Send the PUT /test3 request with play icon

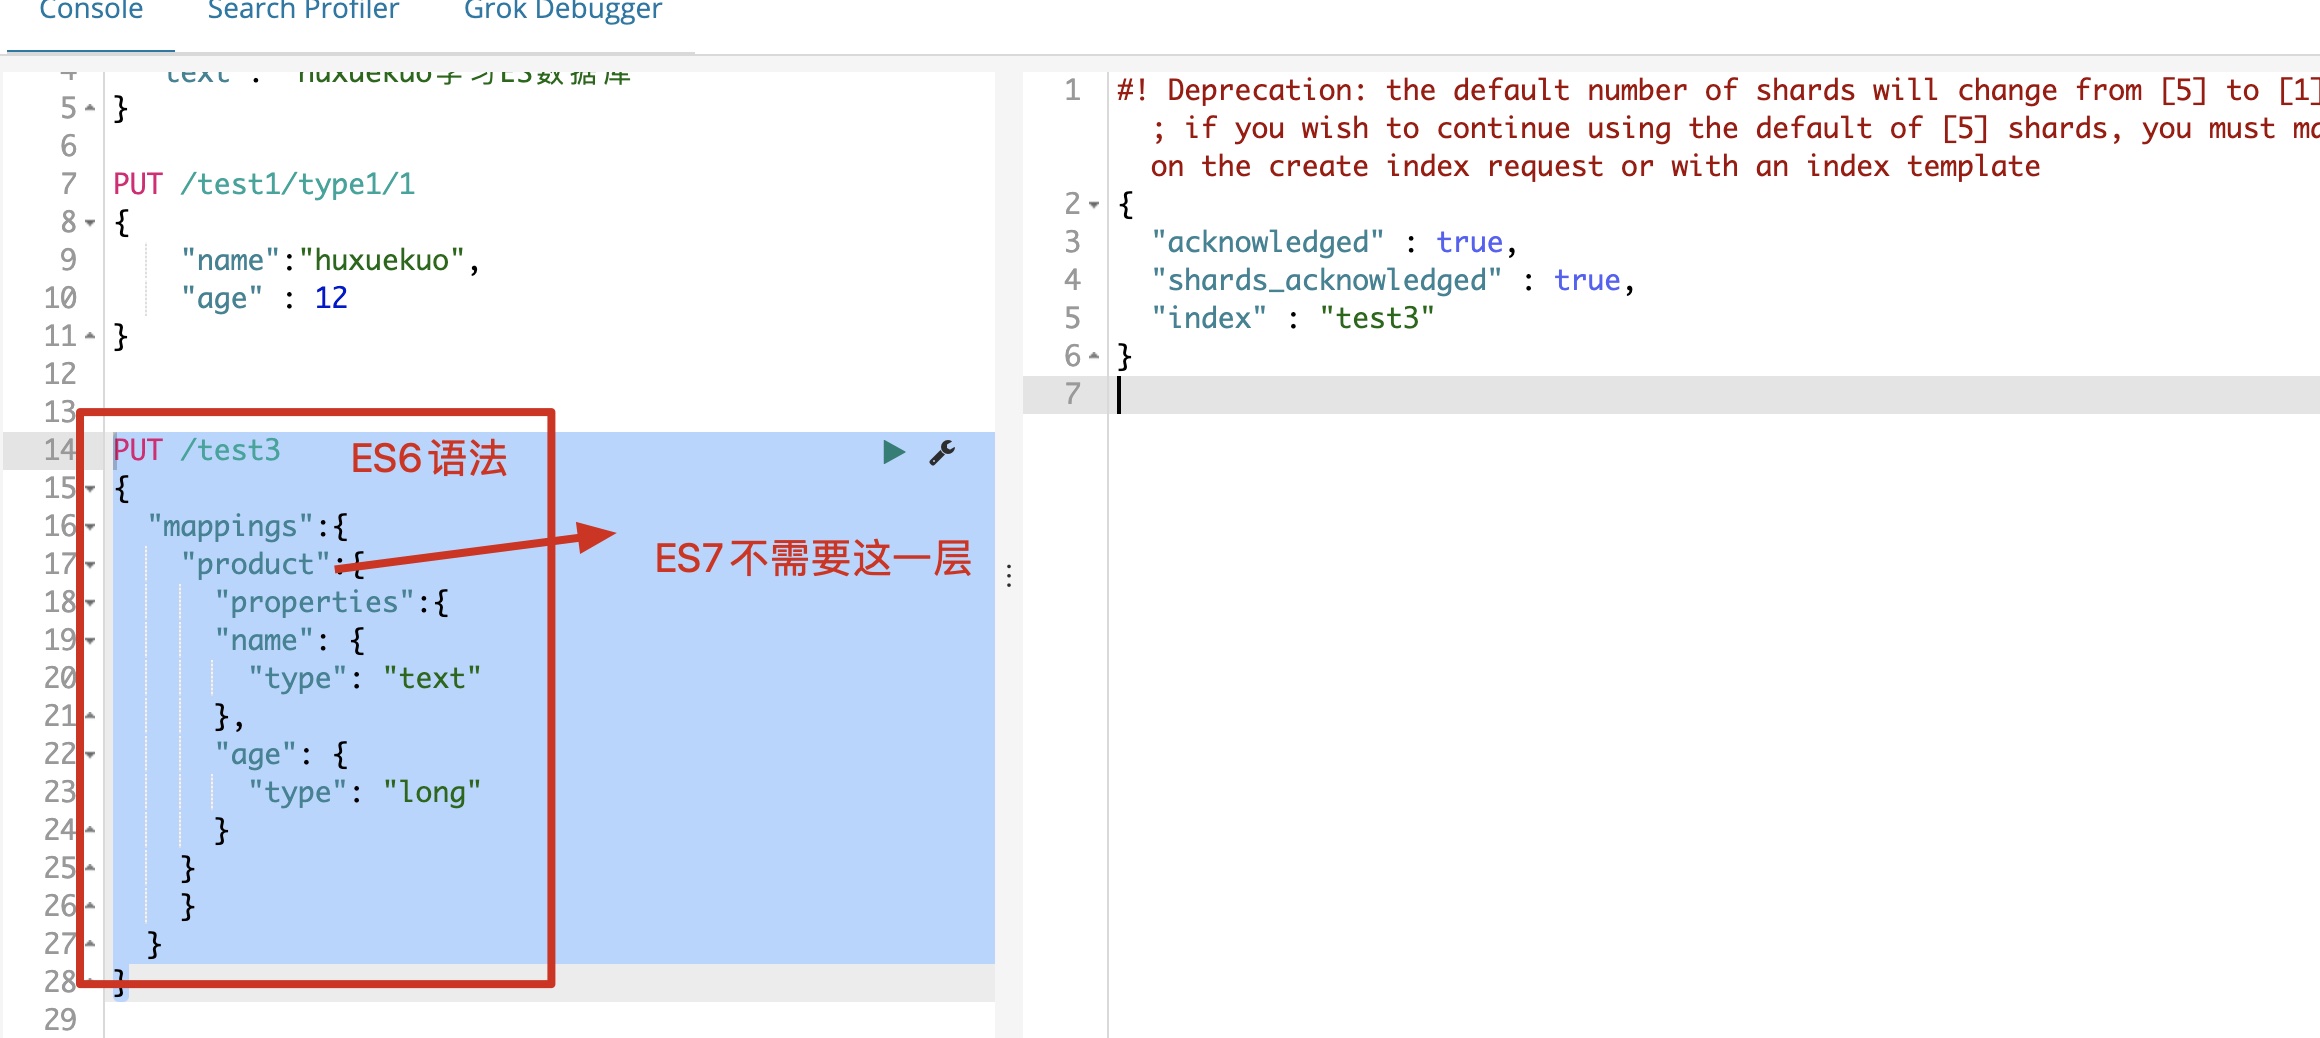click(x=891, y=452)
